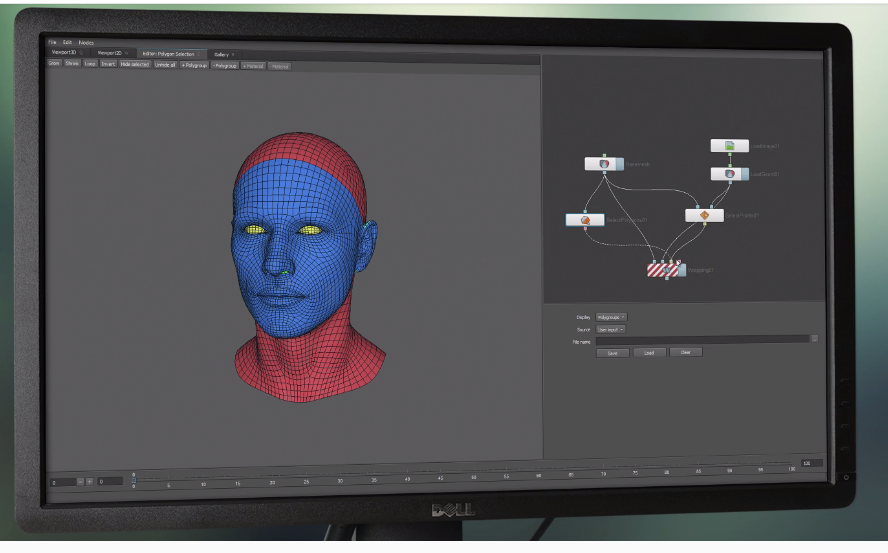Select the LoadImage01 node icon
Image resolution: width=888 pixels, height=553 pixels.
click(729, 146)
